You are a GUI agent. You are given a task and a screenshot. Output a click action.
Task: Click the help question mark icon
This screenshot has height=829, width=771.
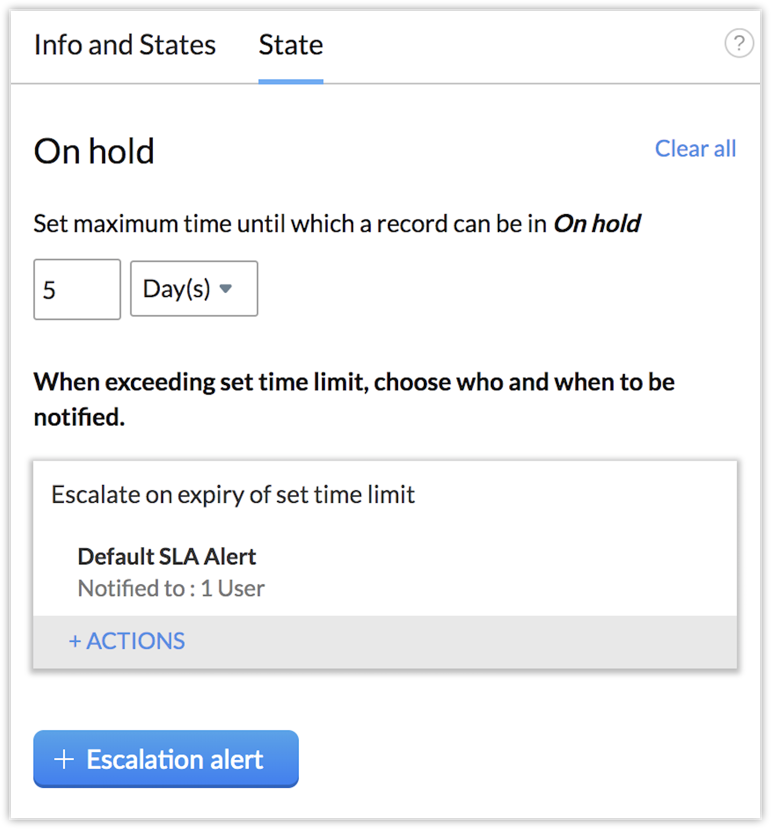[x=738, y=44]
